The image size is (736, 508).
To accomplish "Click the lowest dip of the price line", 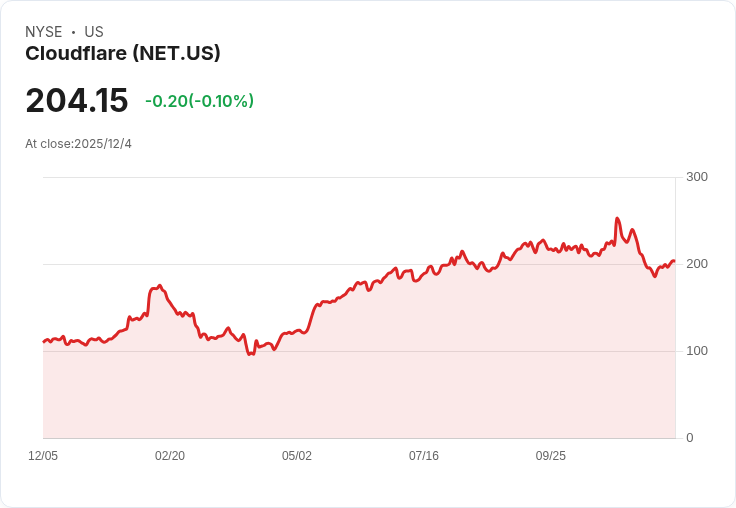I will click(249, 354).
